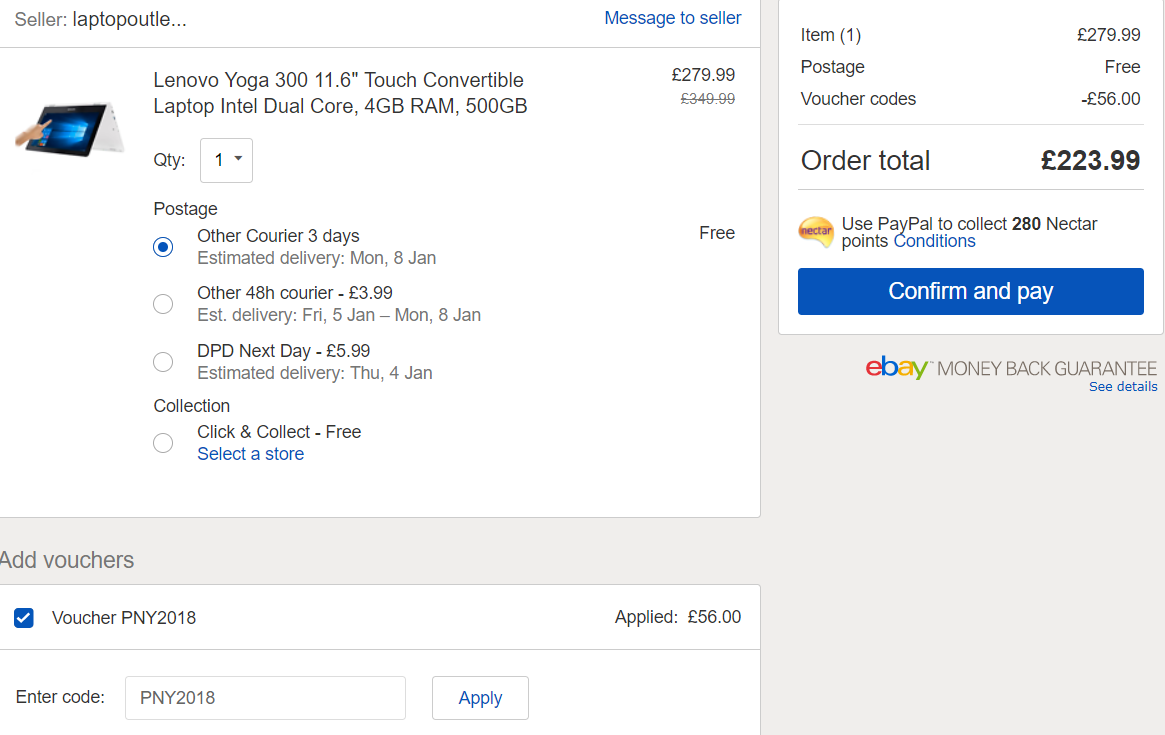Screen dimensions: 1165x735
Task: Click the Nectar points logo icon
Action: click(x=816, y=232)
